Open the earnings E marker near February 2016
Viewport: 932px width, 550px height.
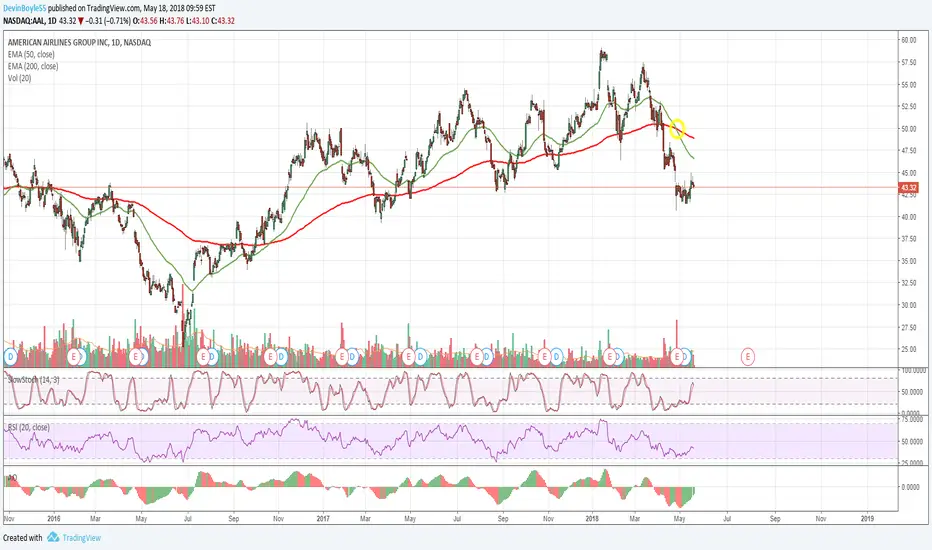pos(74,357)
